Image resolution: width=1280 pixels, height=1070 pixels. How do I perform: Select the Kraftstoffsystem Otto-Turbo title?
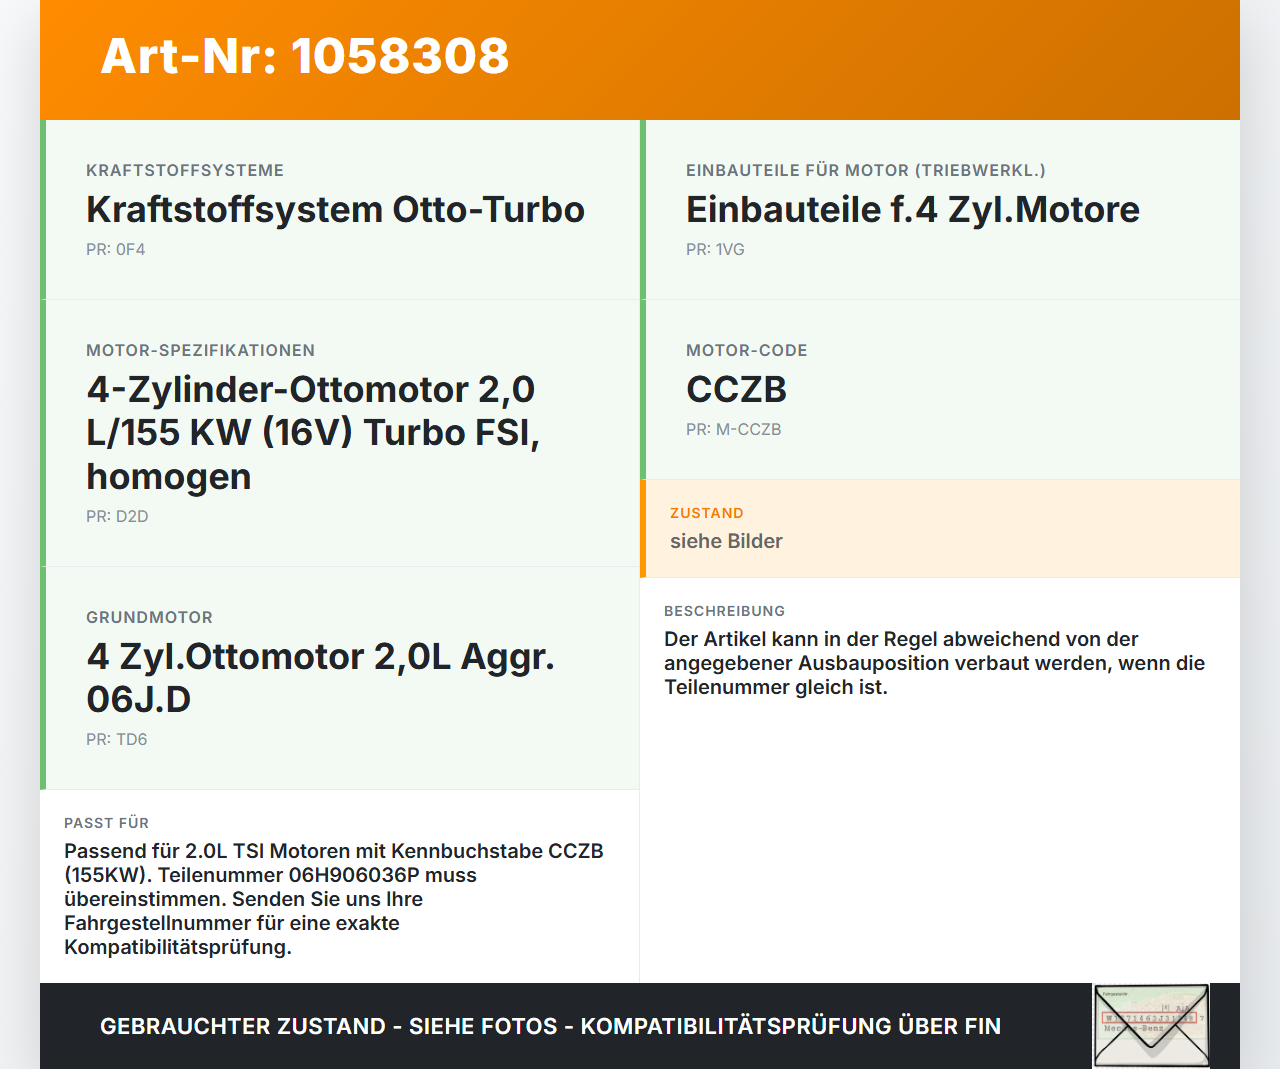tap(335, 209)
